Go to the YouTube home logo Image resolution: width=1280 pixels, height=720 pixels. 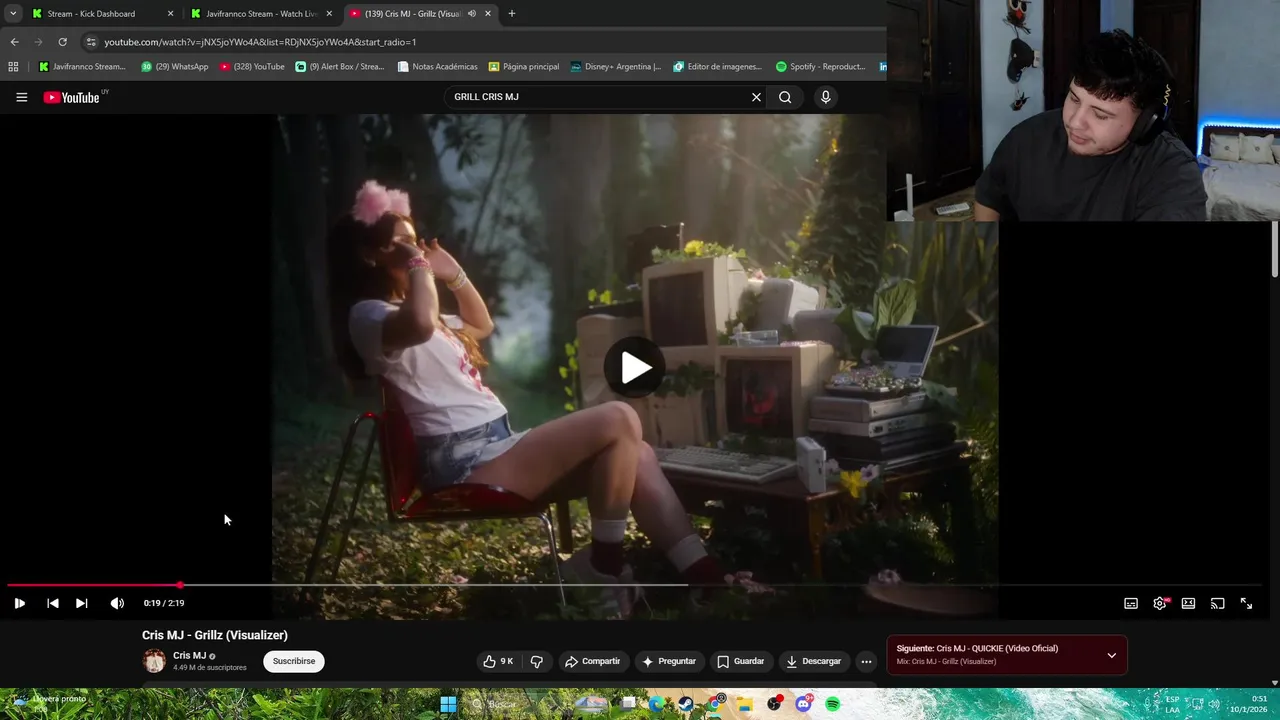point(72,97)
